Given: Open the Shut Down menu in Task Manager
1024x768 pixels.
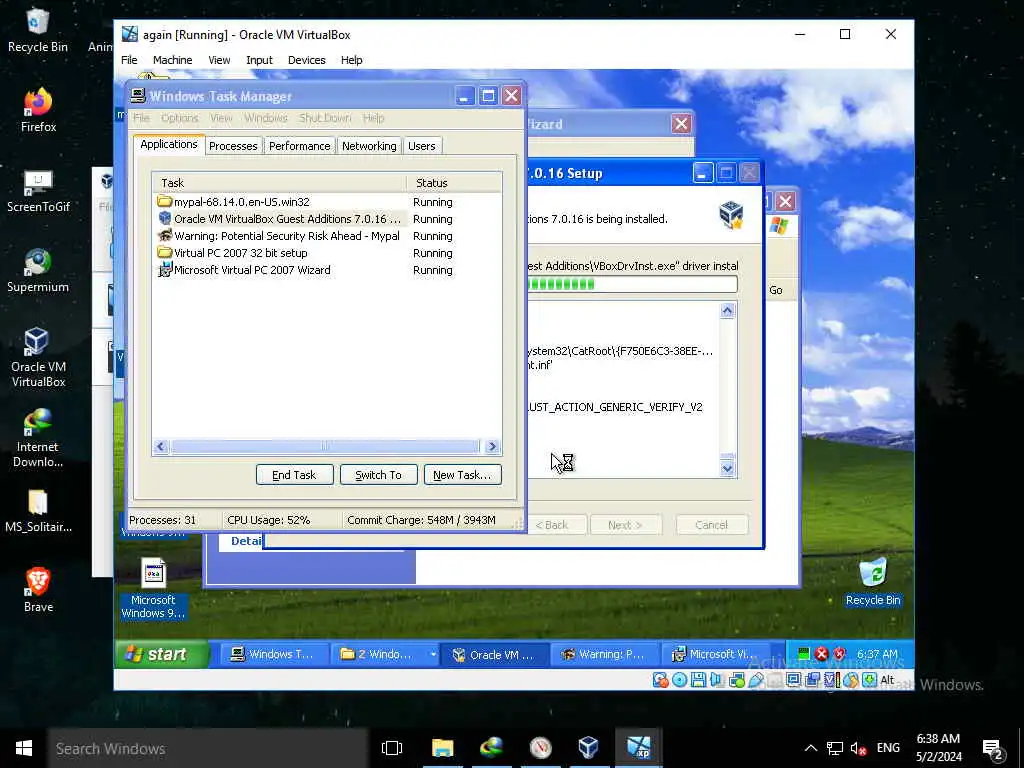Looking at the screenshot, I should point(325,118).
